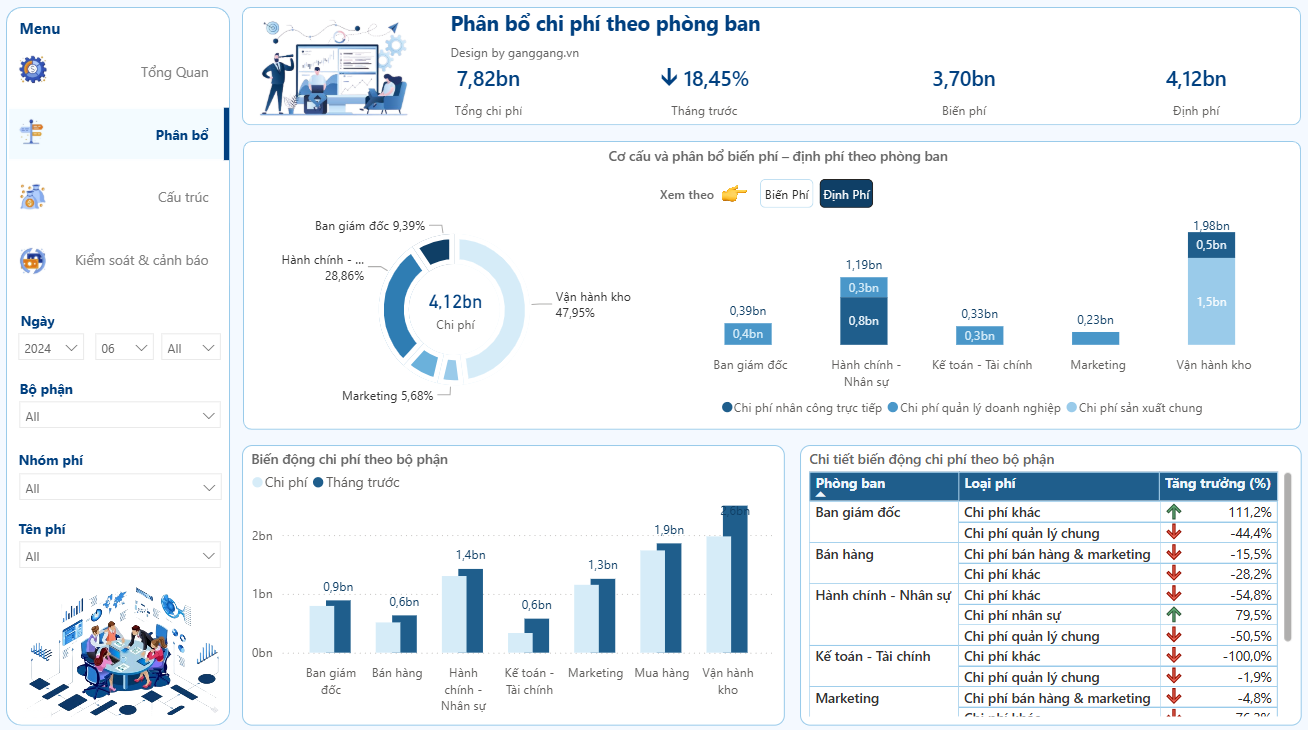Click the sort arrow under Phòng ban header
This screenshot has height=730, width=1308.
click(x=821, y=495)
